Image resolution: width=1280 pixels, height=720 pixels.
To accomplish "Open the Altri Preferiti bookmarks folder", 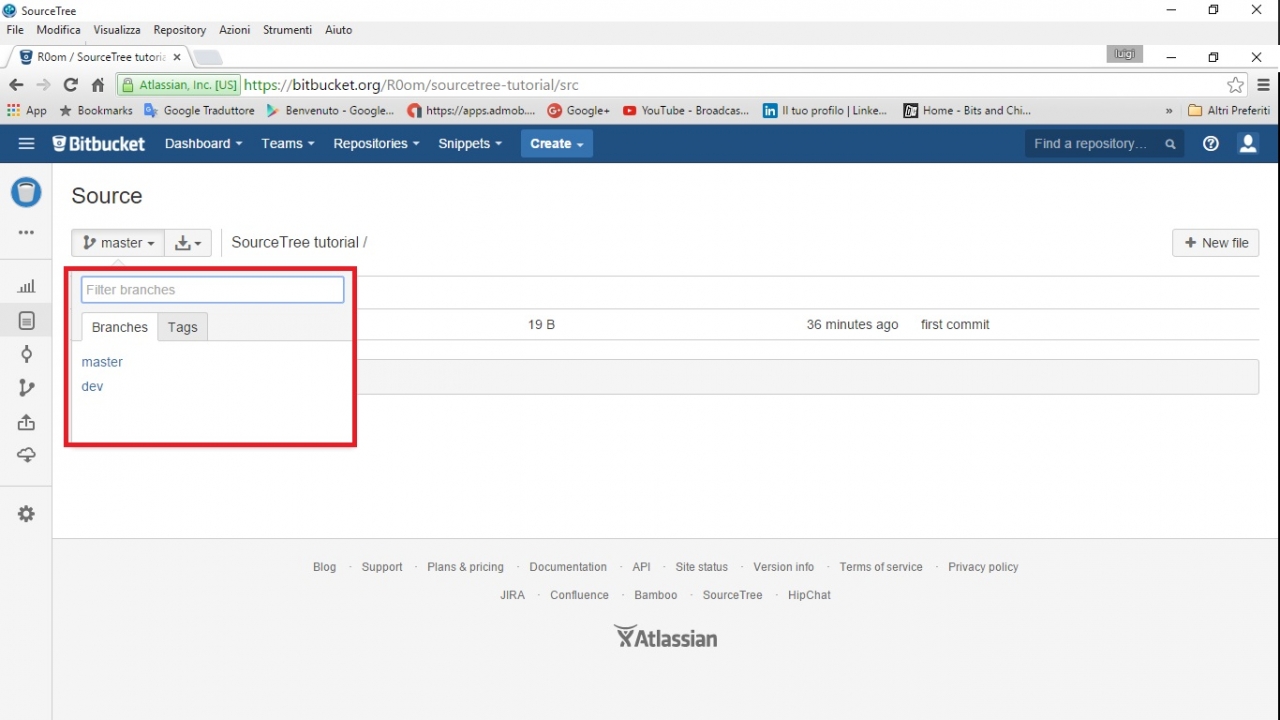I will pyautogui.click(x=1230, y=111).
